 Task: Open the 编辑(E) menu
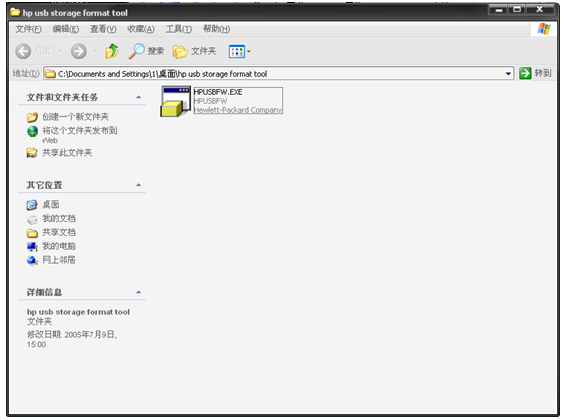[x=66, y=29]
